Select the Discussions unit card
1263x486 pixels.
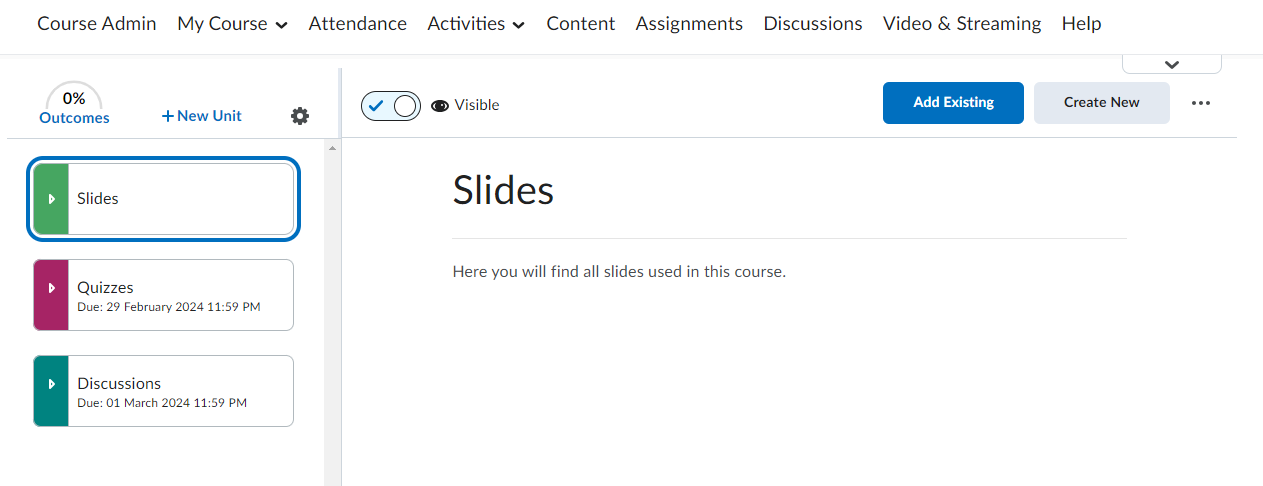180,391
